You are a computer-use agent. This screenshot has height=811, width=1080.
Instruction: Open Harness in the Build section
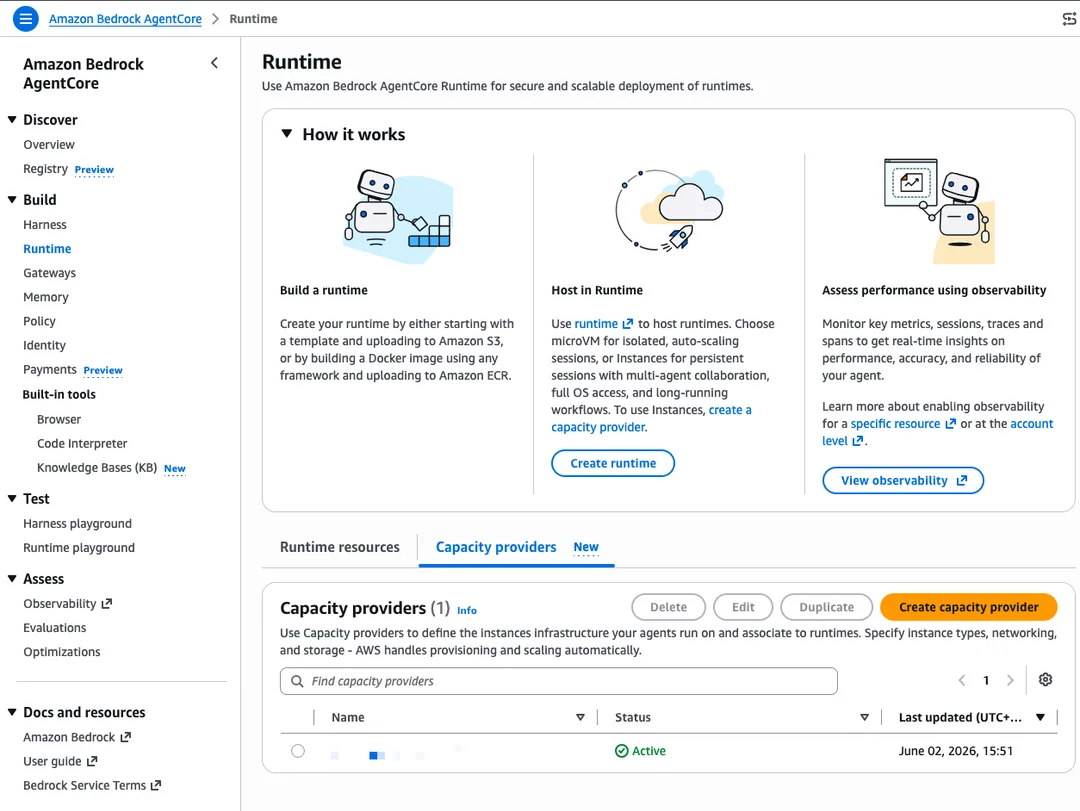pos(45,225)
